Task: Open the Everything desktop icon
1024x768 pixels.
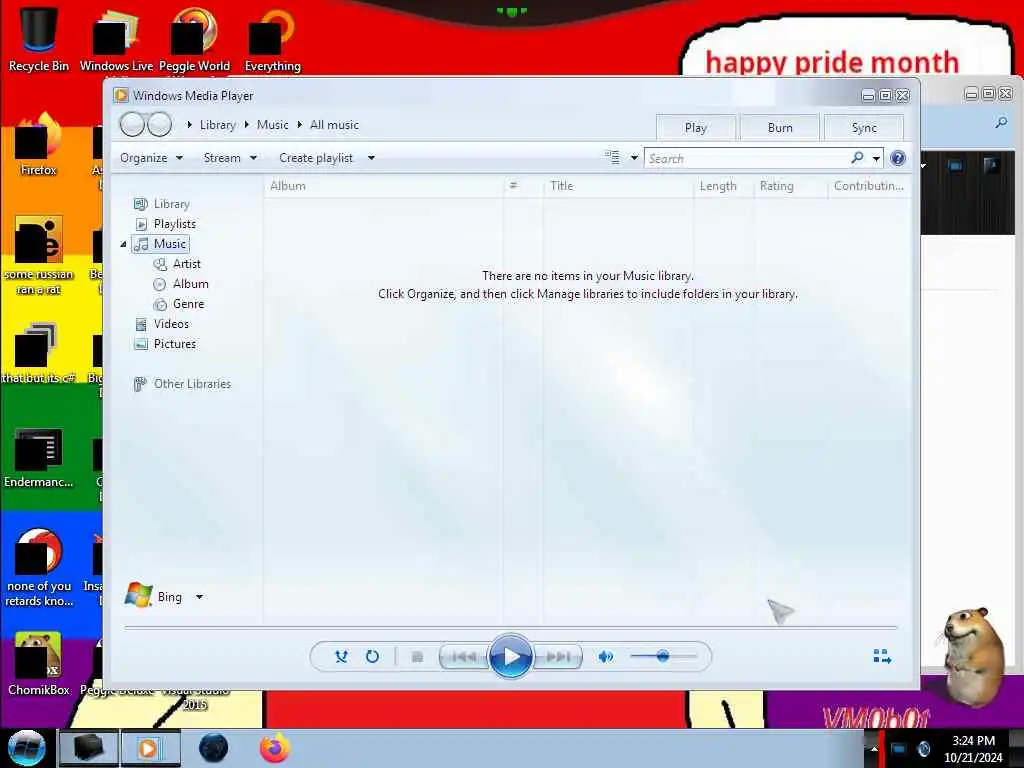Action: (272, 38)
